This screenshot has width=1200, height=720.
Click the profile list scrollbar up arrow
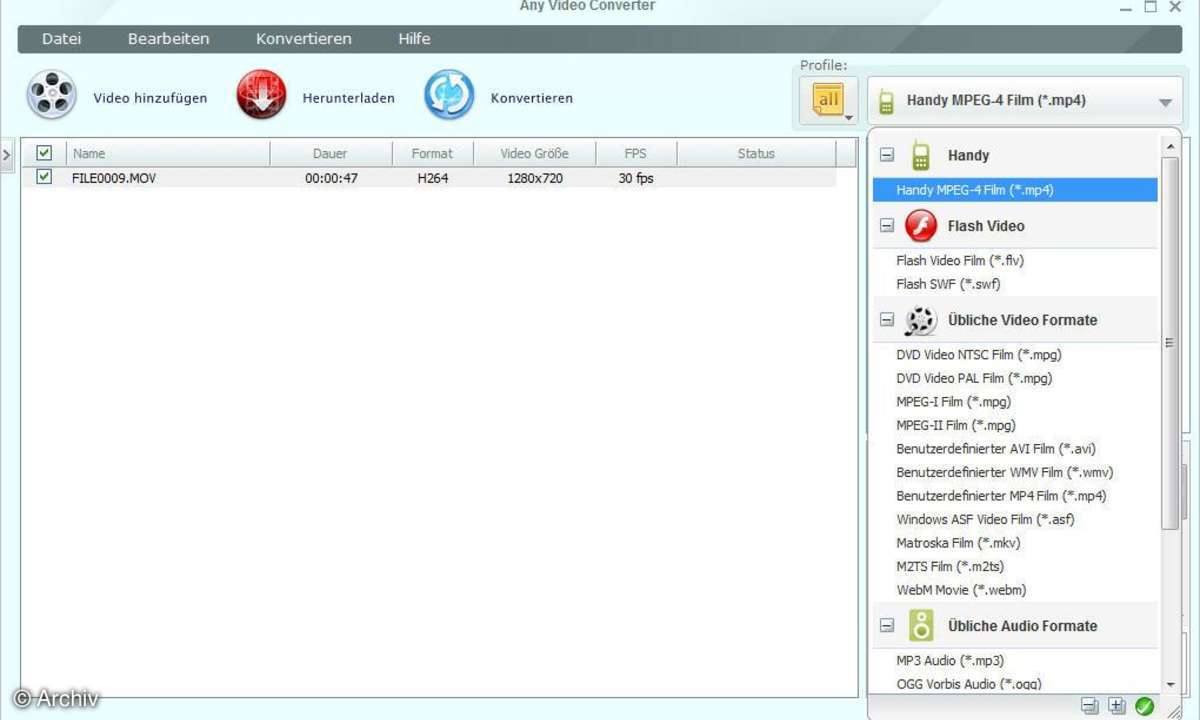coord(1170,146)
